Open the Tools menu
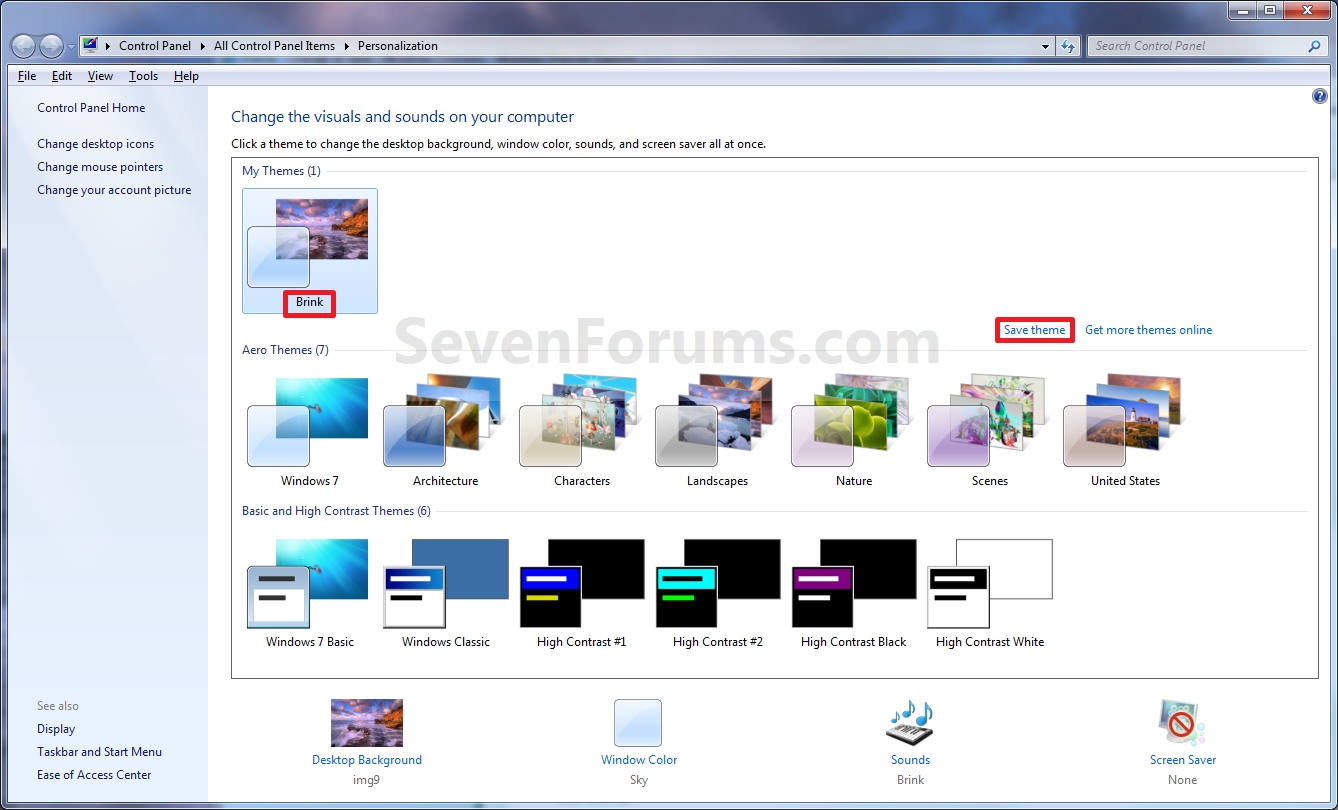Image resolution: width=1338 pixels, height=810 pixels. point(143,75)
